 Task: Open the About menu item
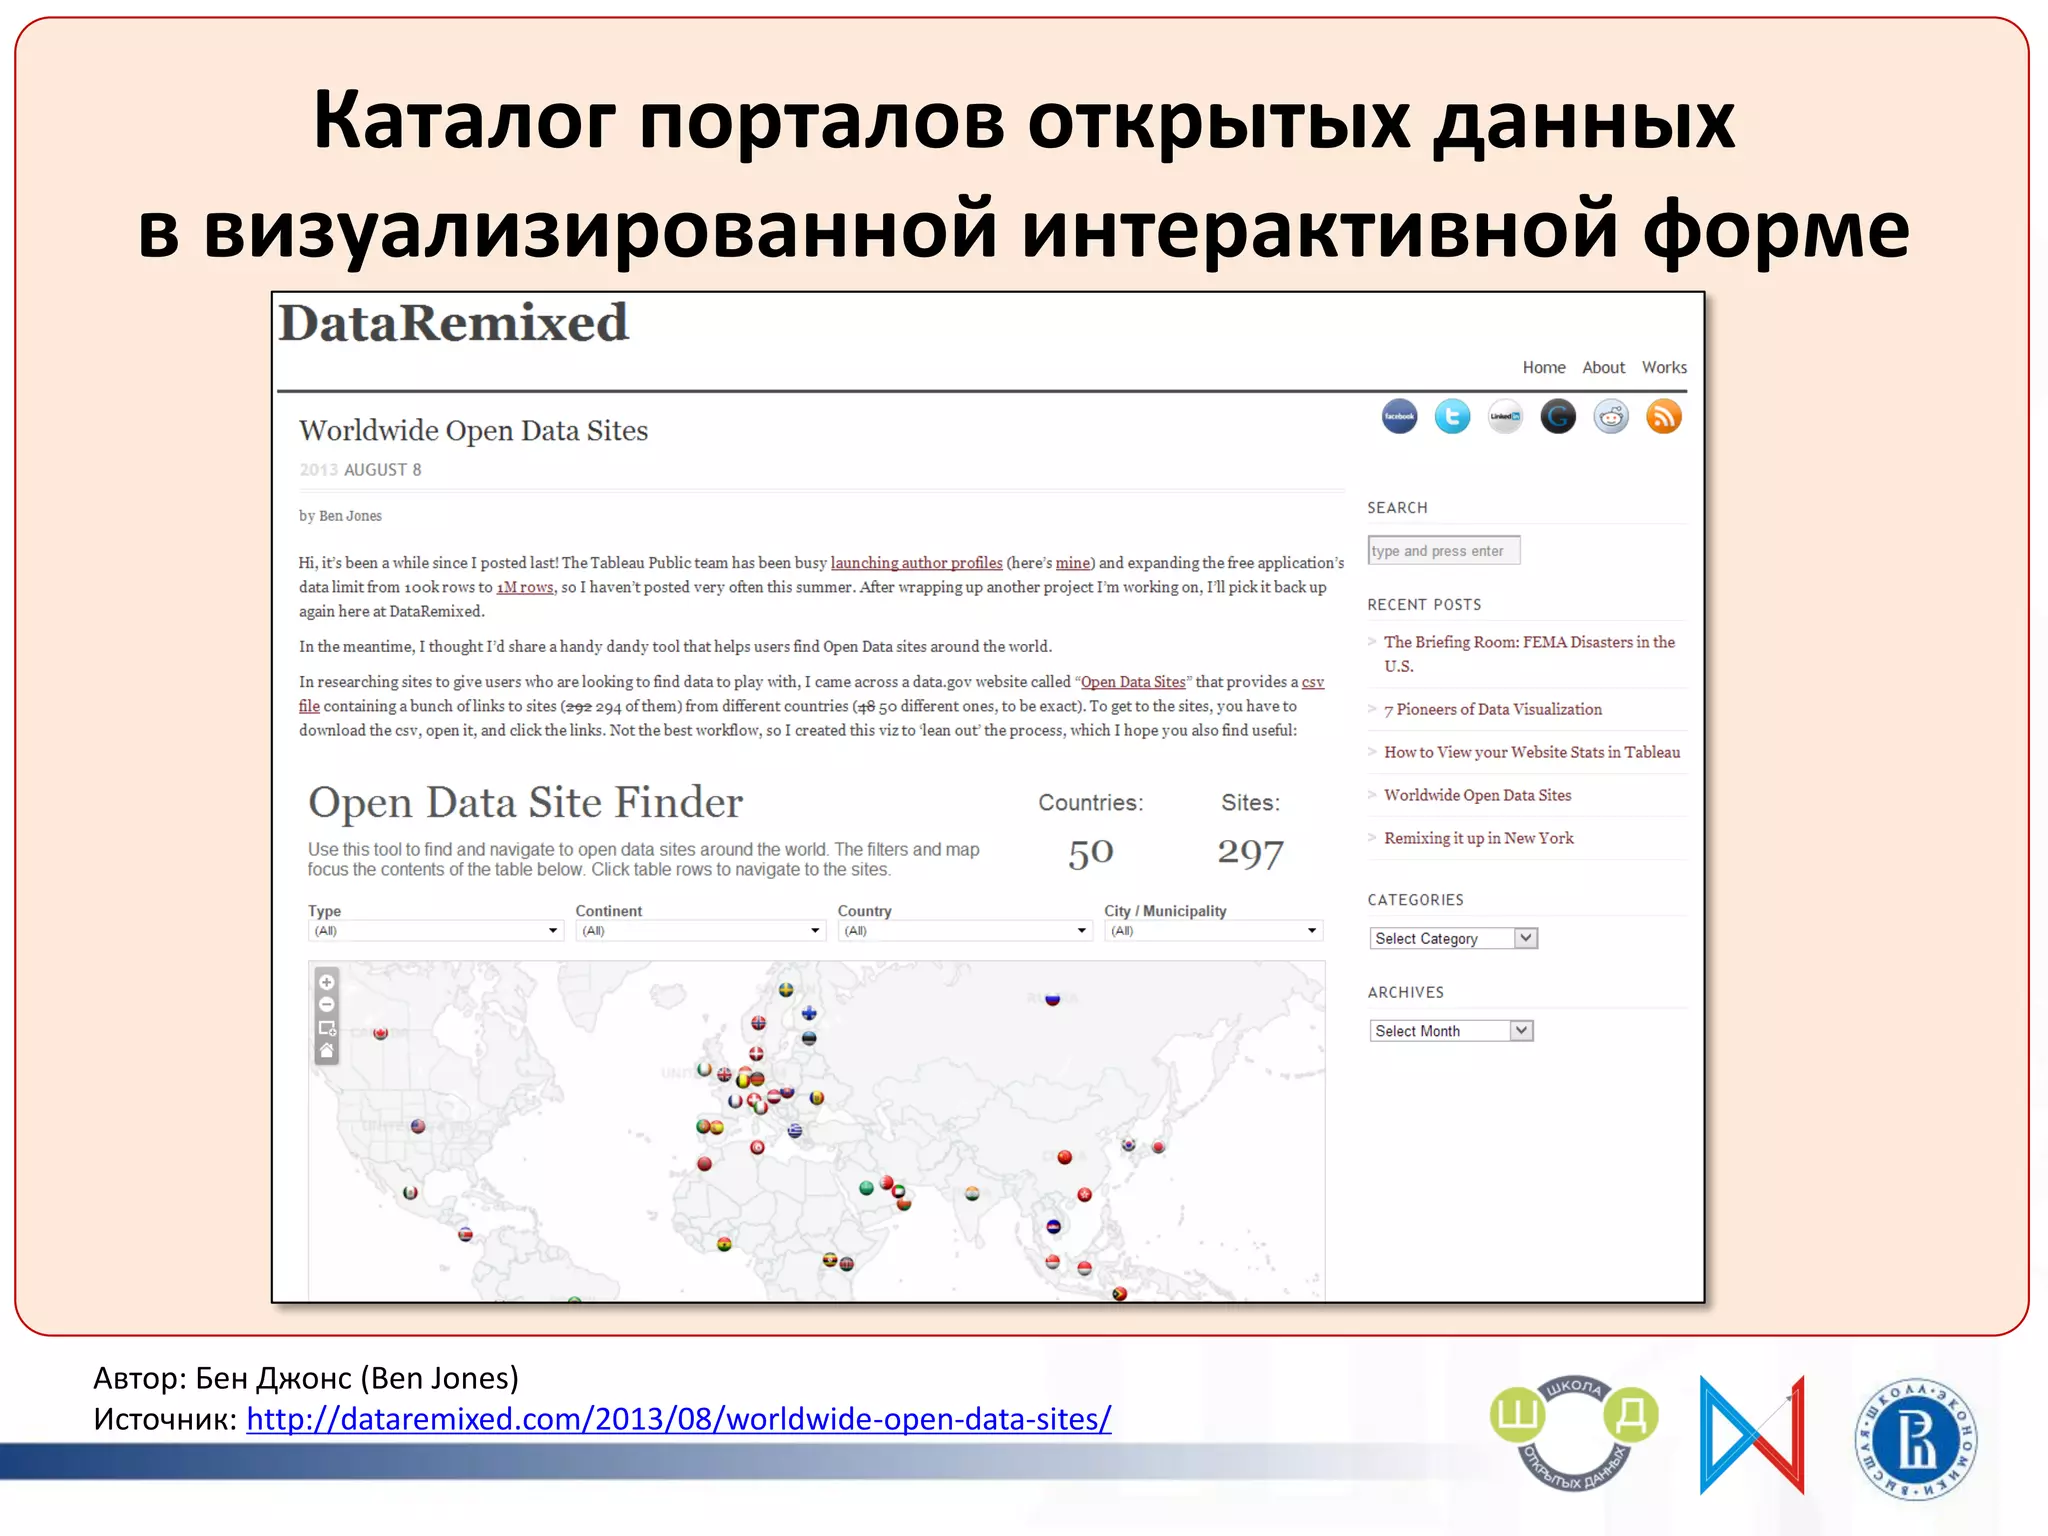1603,367
